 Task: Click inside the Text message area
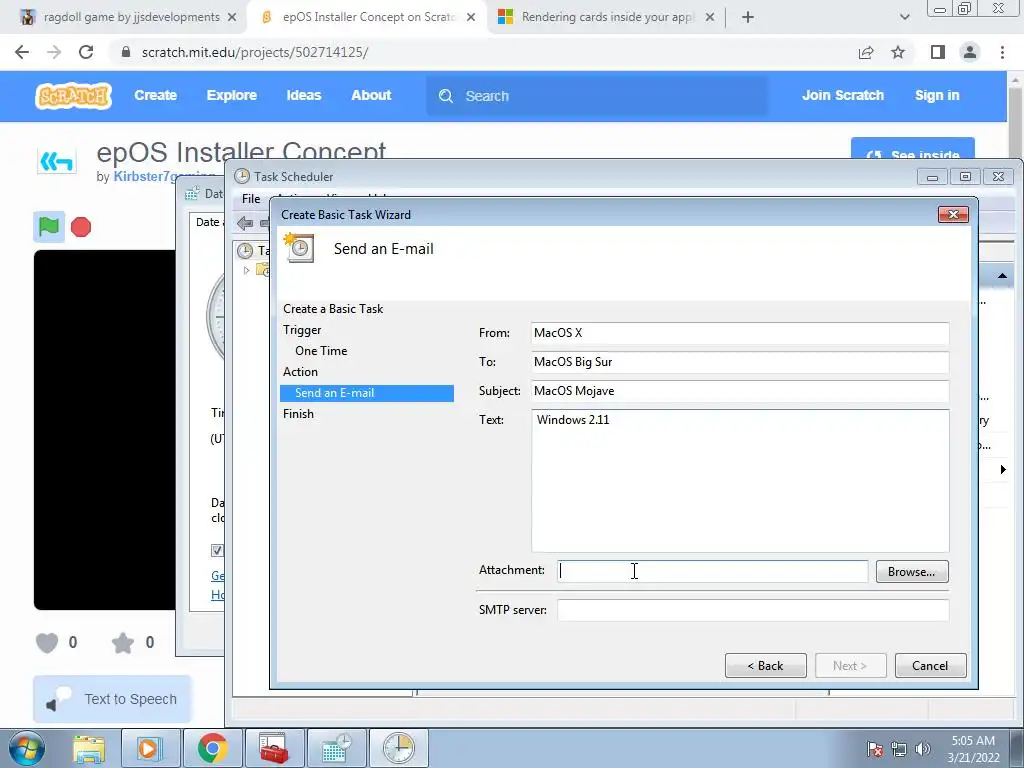pyautogui.click(x=740, y=481)
